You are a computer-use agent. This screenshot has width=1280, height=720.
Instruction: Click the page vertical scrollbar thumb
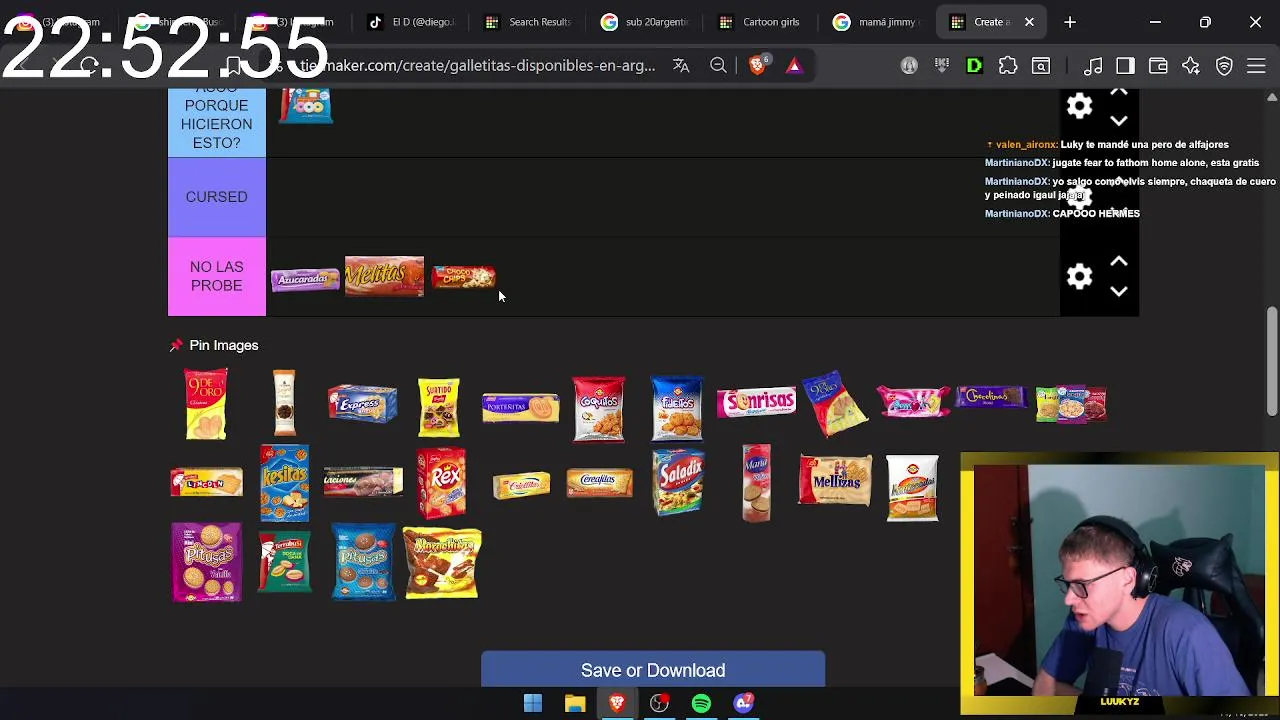1272,361
